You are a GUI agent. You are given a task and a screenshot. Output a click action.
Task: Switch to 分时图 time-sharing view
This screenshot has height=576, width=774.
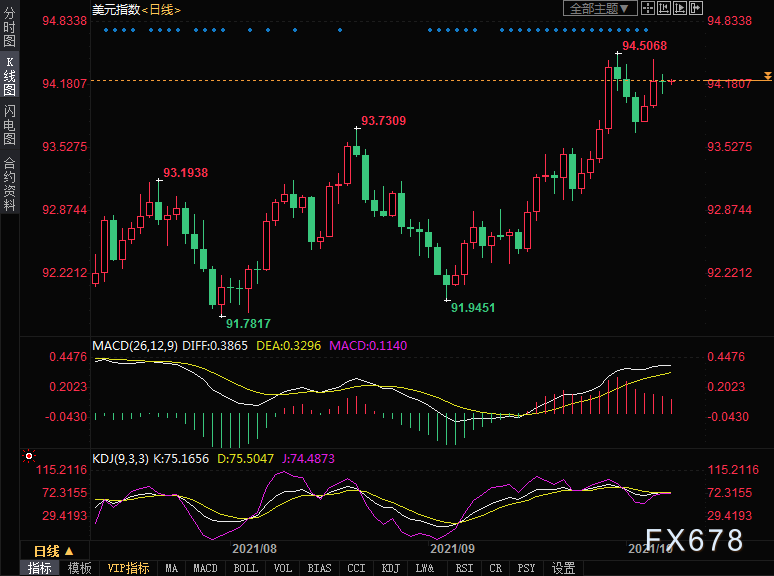(9, 27)
